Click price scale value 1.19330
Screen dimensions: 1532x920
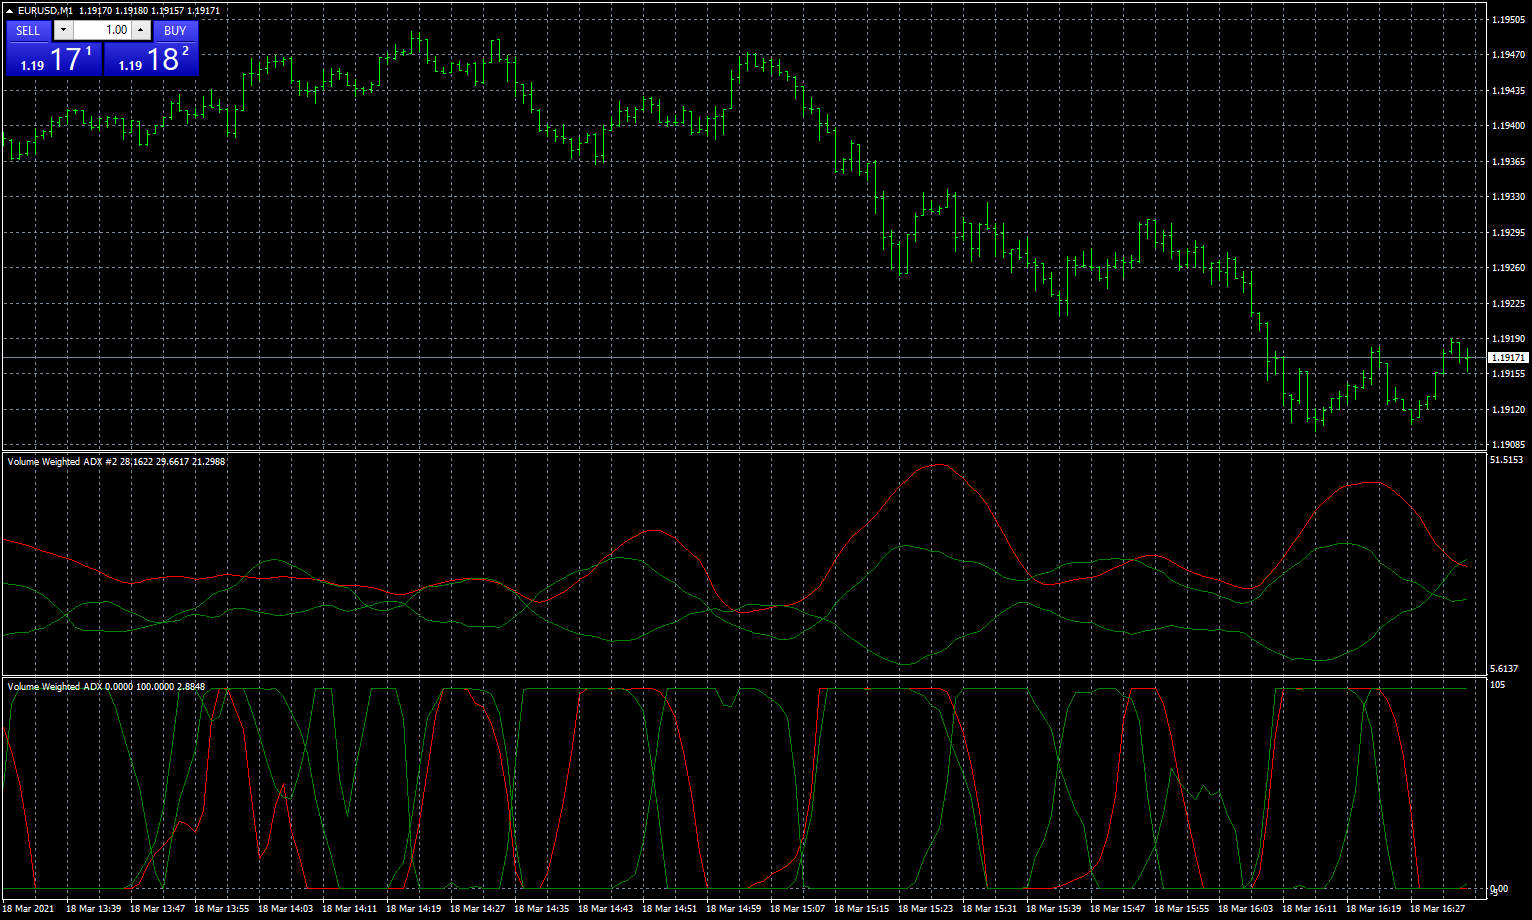[1508, 197]
